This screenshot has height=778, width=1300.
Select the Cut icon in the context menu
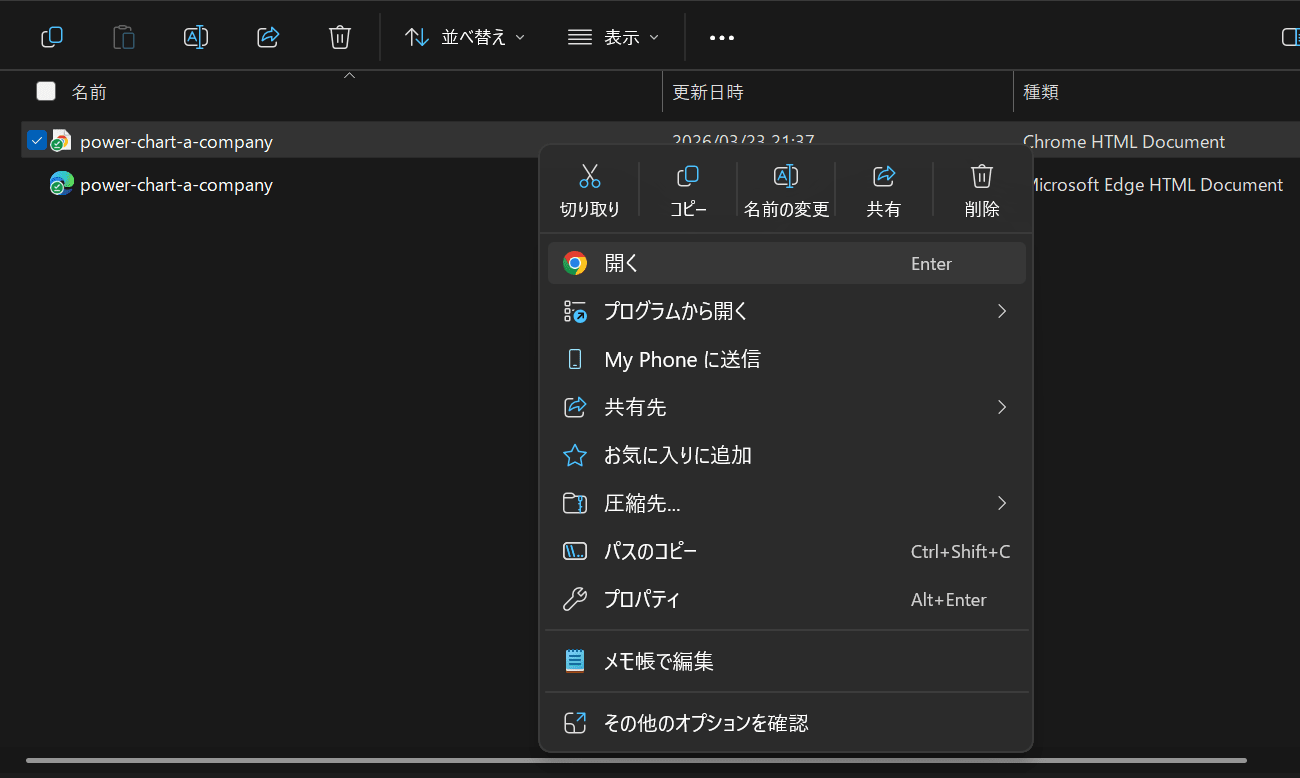590,176
